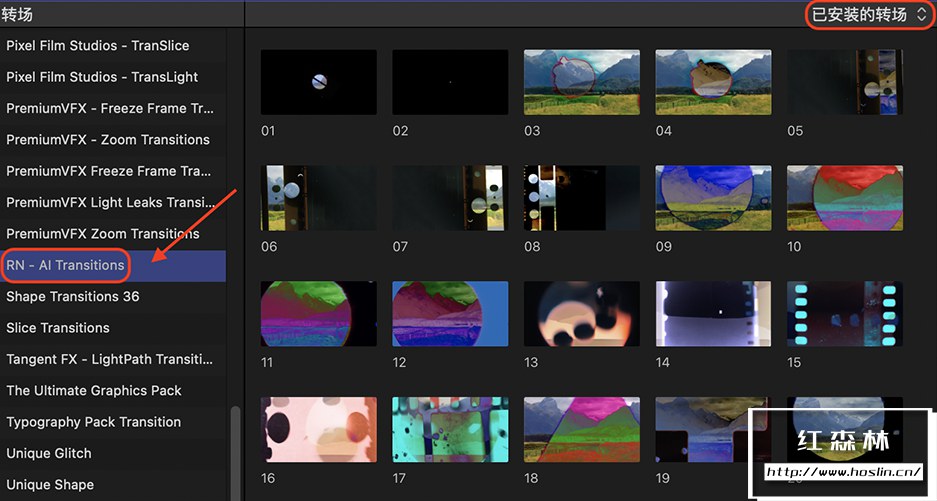Click the label 19 under the thumbnail

[x=663, y=478]
